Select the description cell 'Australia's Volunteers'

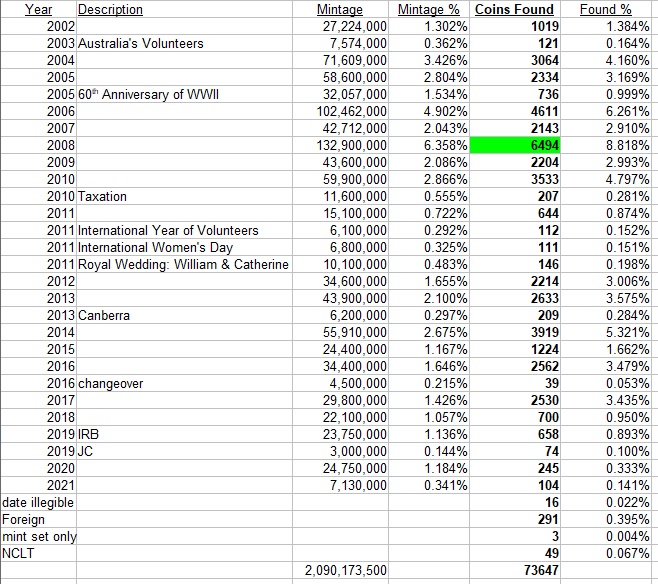click(184, 43)
